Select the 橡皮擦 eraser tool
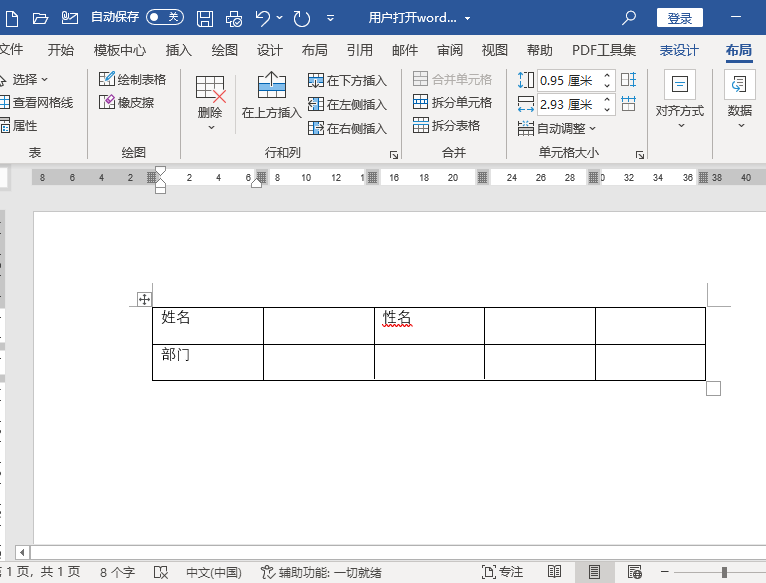The image size is (766, 583). coord(127,103)
